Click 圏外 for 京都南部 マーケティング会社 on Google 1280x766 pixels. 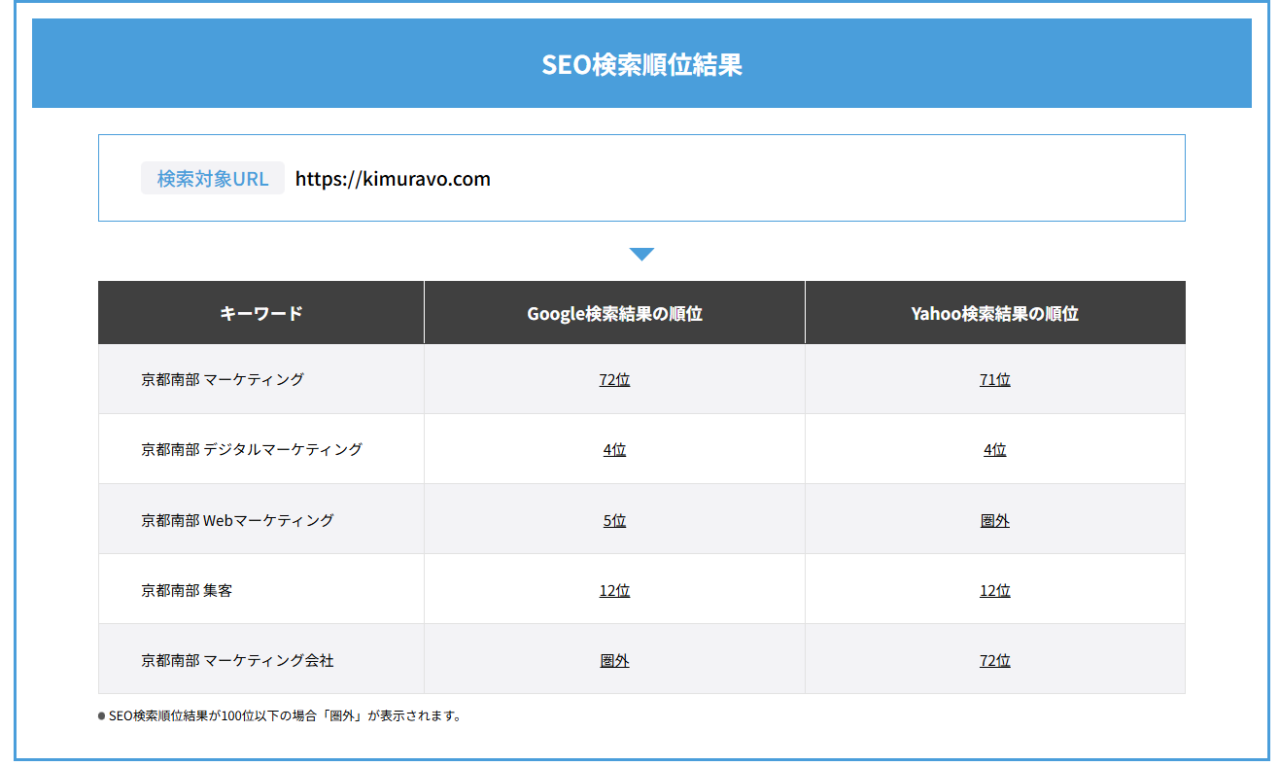(613, 659)
